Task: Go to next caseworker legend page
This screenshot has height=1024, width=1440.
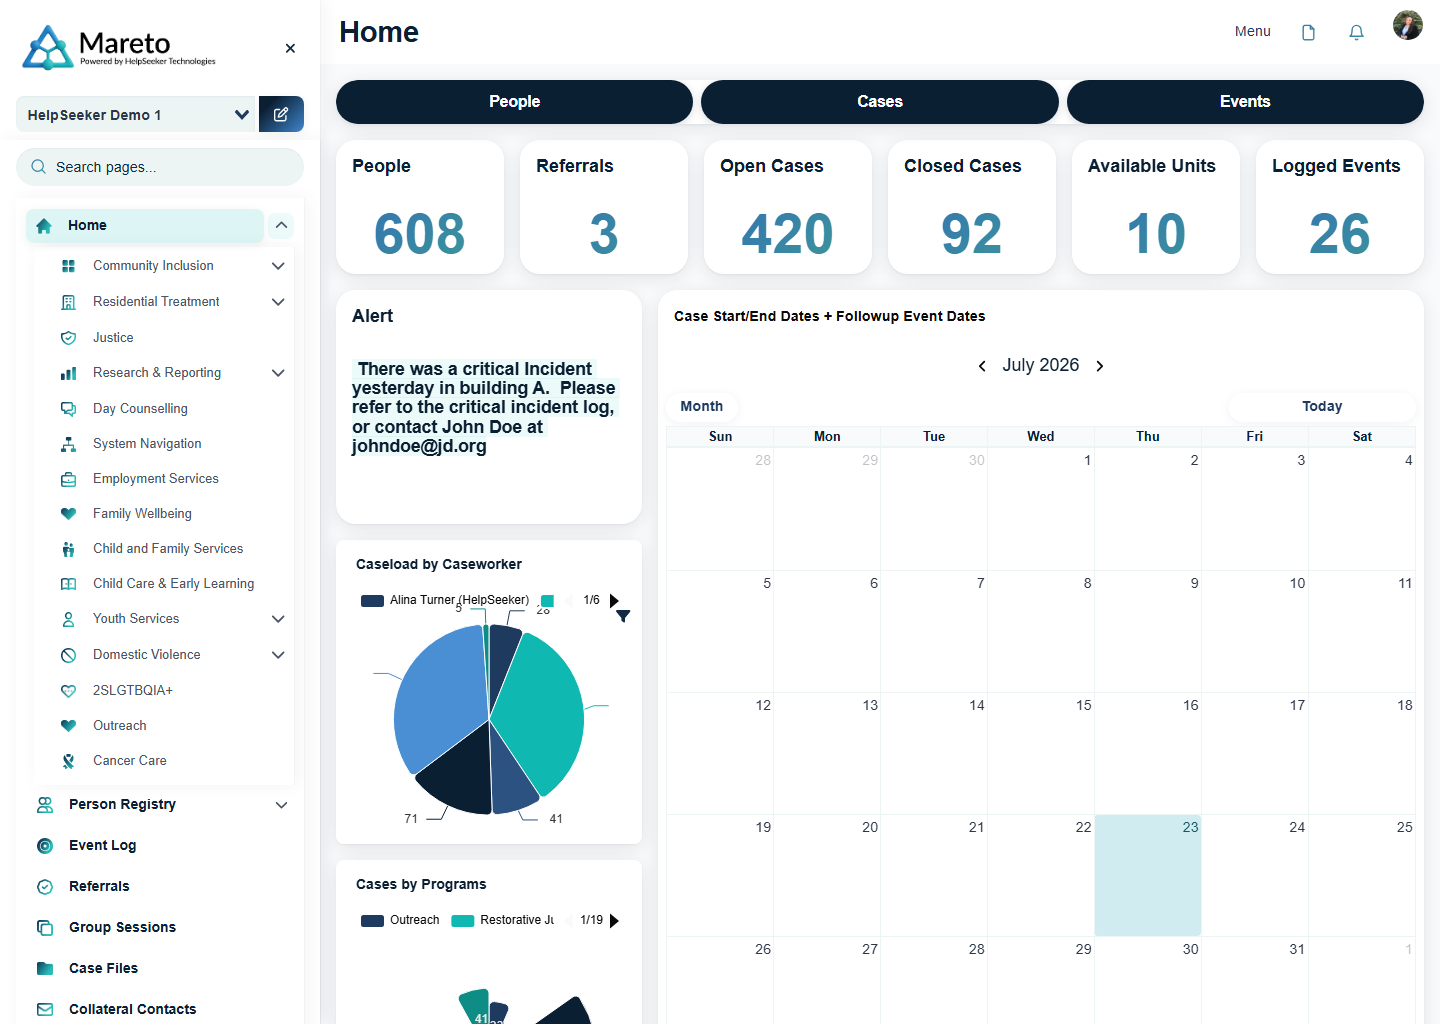Action: coord(614,601)
